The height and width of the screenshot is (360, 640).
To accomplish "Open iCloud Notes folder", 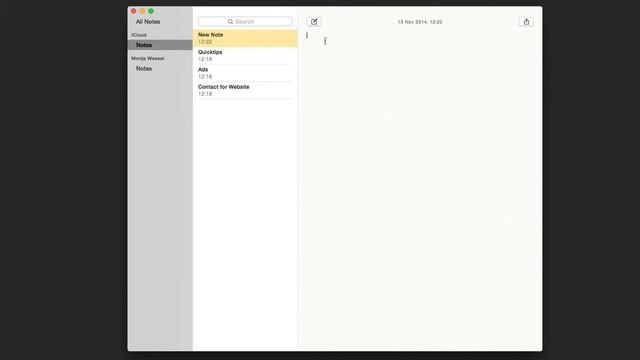I will [160, 45].
